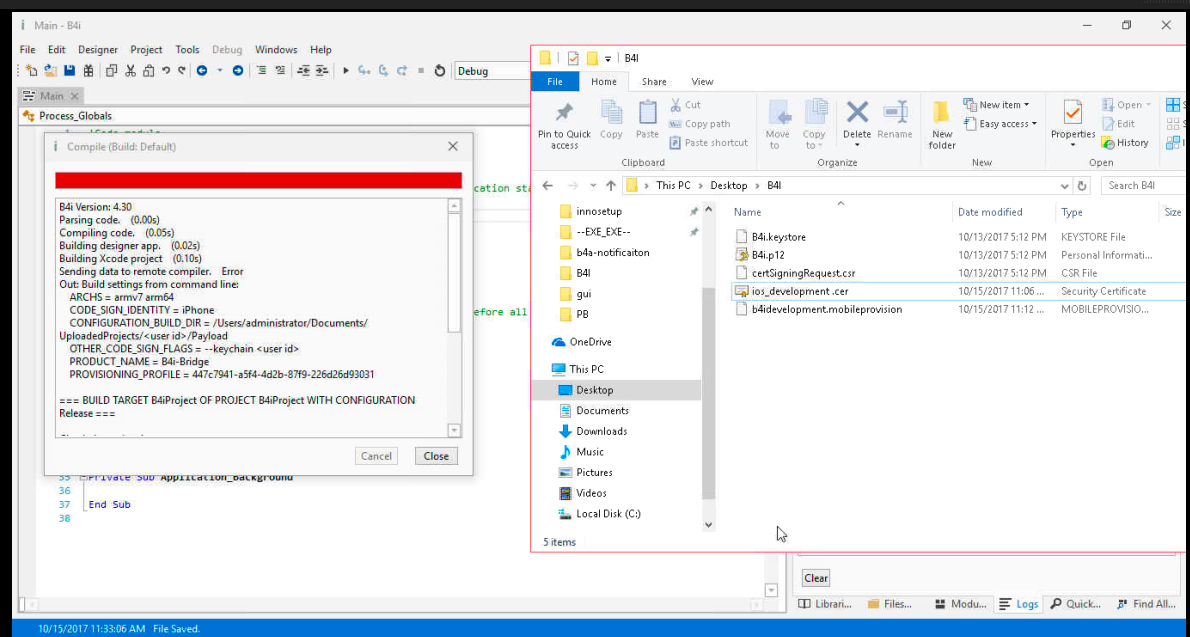The image size is (1190, 637).
Task: Expand the address bar history dropdown
Action: click(x=1064, y=185)
